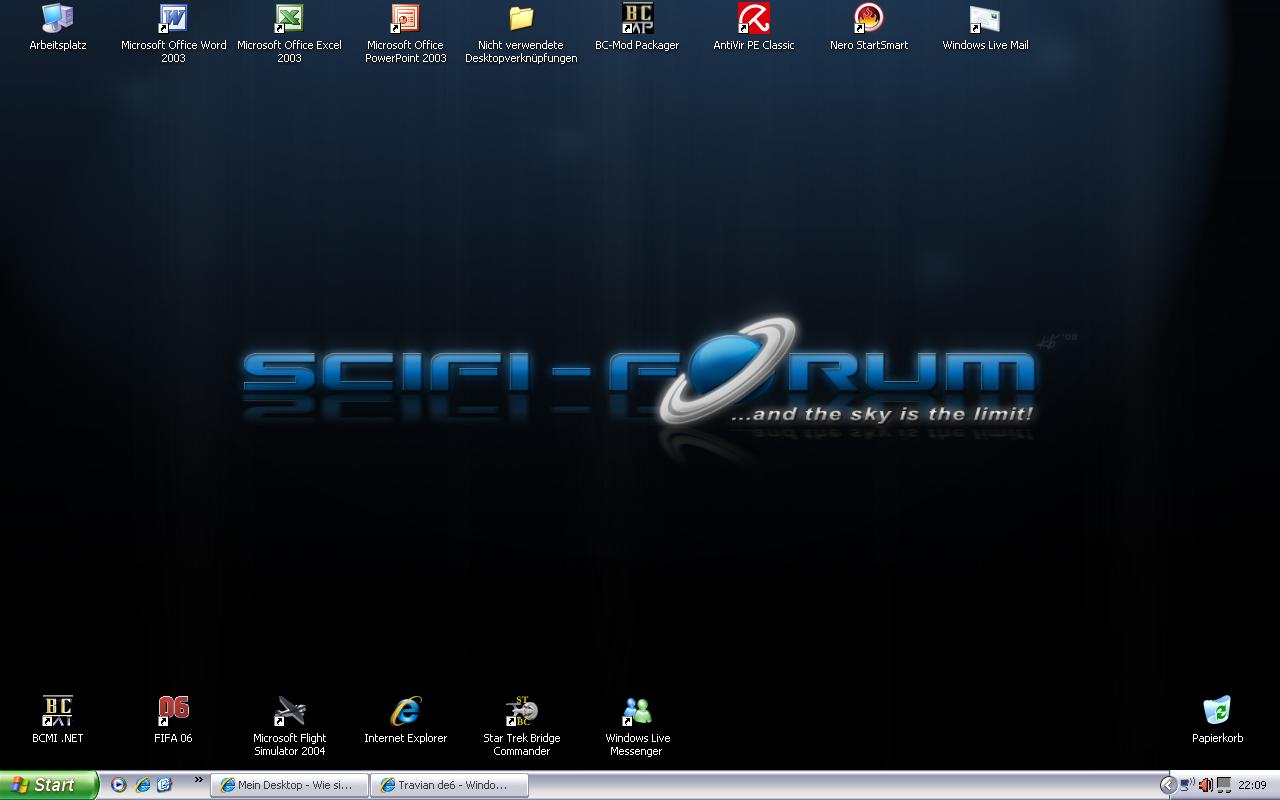Click the volume speaker icon in tray
Viewport: 1280px width, 800px height.
click(1205, 785)
